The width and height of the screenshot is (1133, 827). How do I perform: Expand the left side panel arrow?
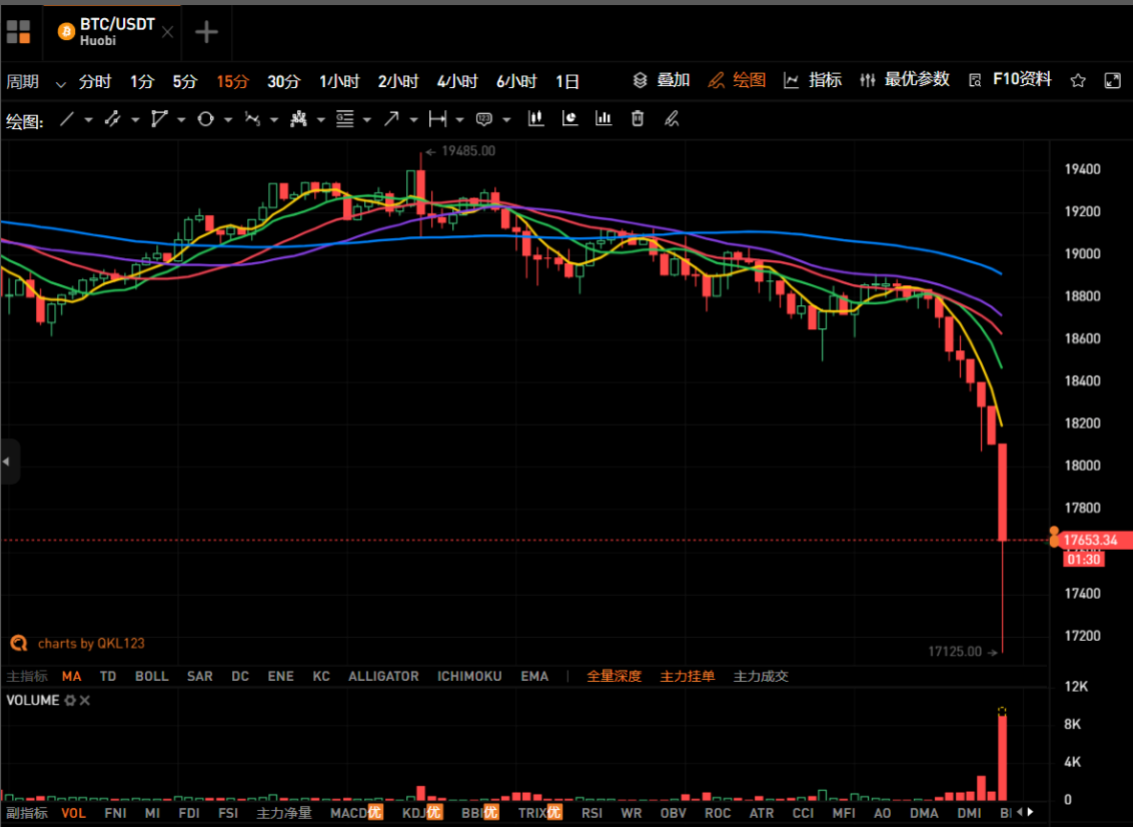point(8,462)
